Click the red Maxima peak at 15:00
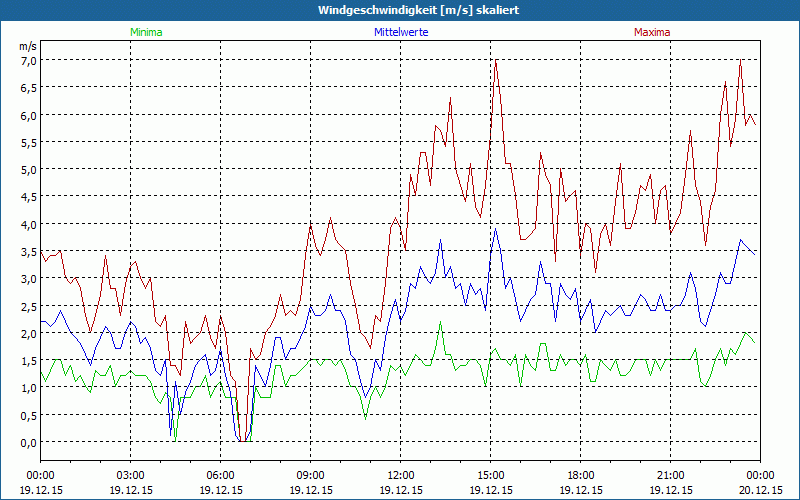 [495, 60]
